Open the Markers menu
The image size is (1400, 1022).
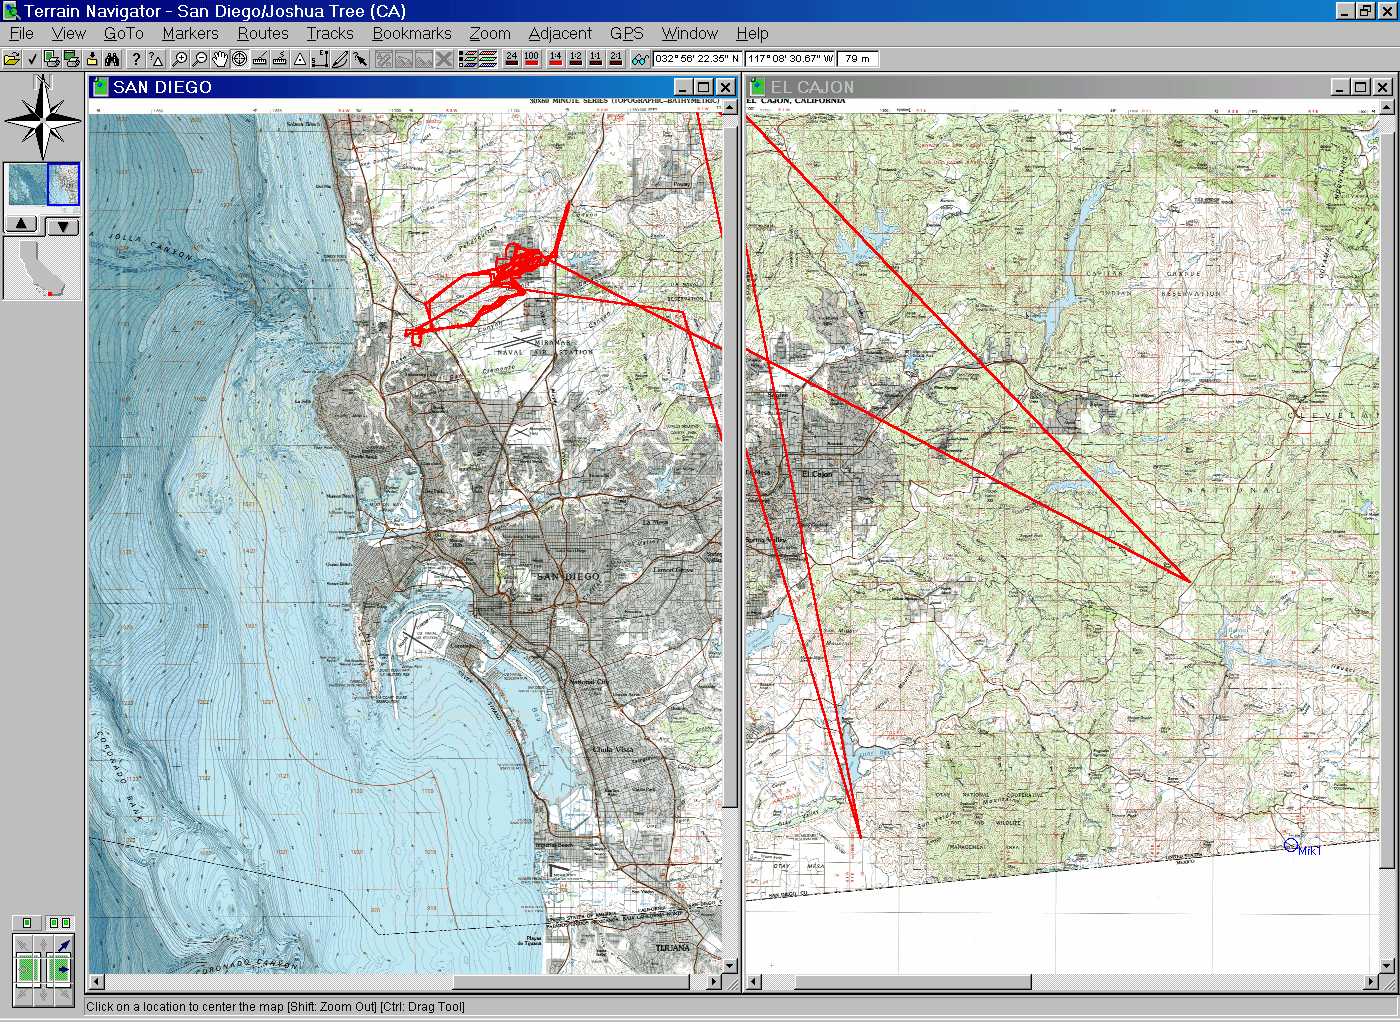point(190,33)
